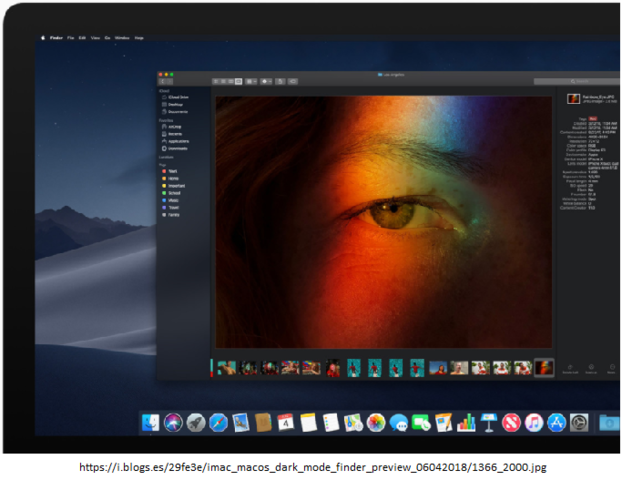Select the orange Home tag in the sidebar

coord(170,179)
